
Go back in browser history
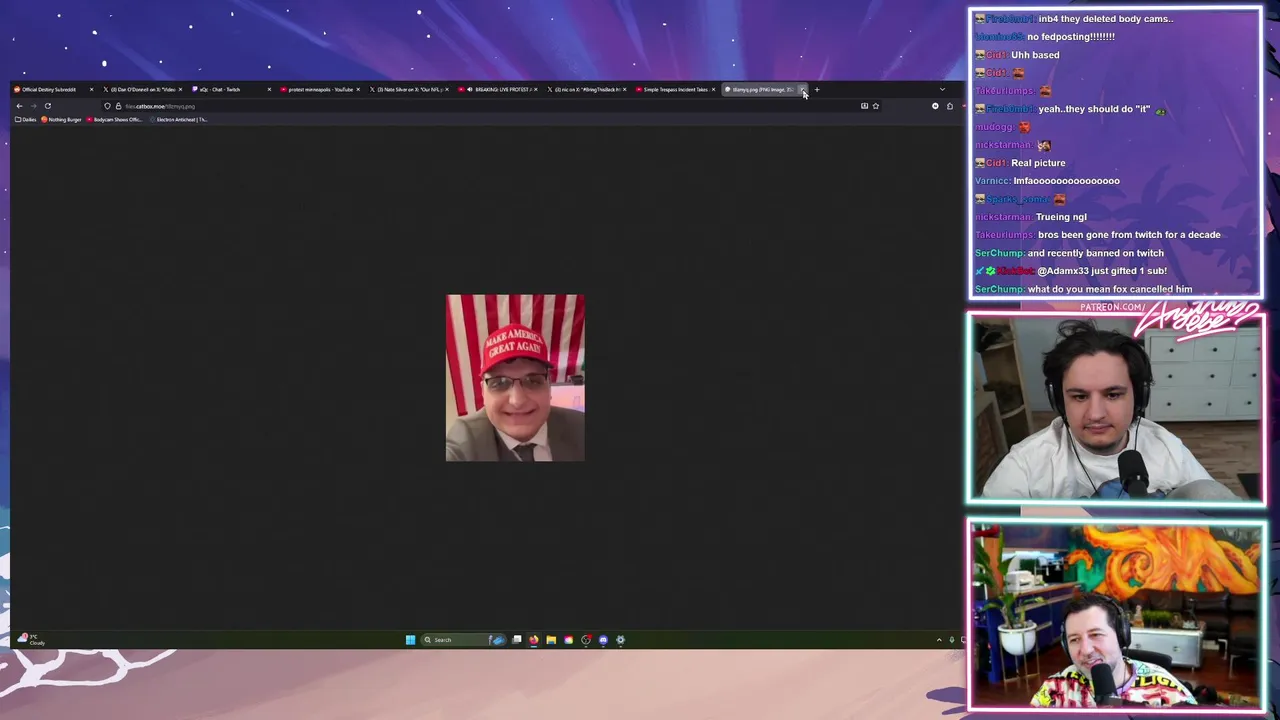click(19, 106)
